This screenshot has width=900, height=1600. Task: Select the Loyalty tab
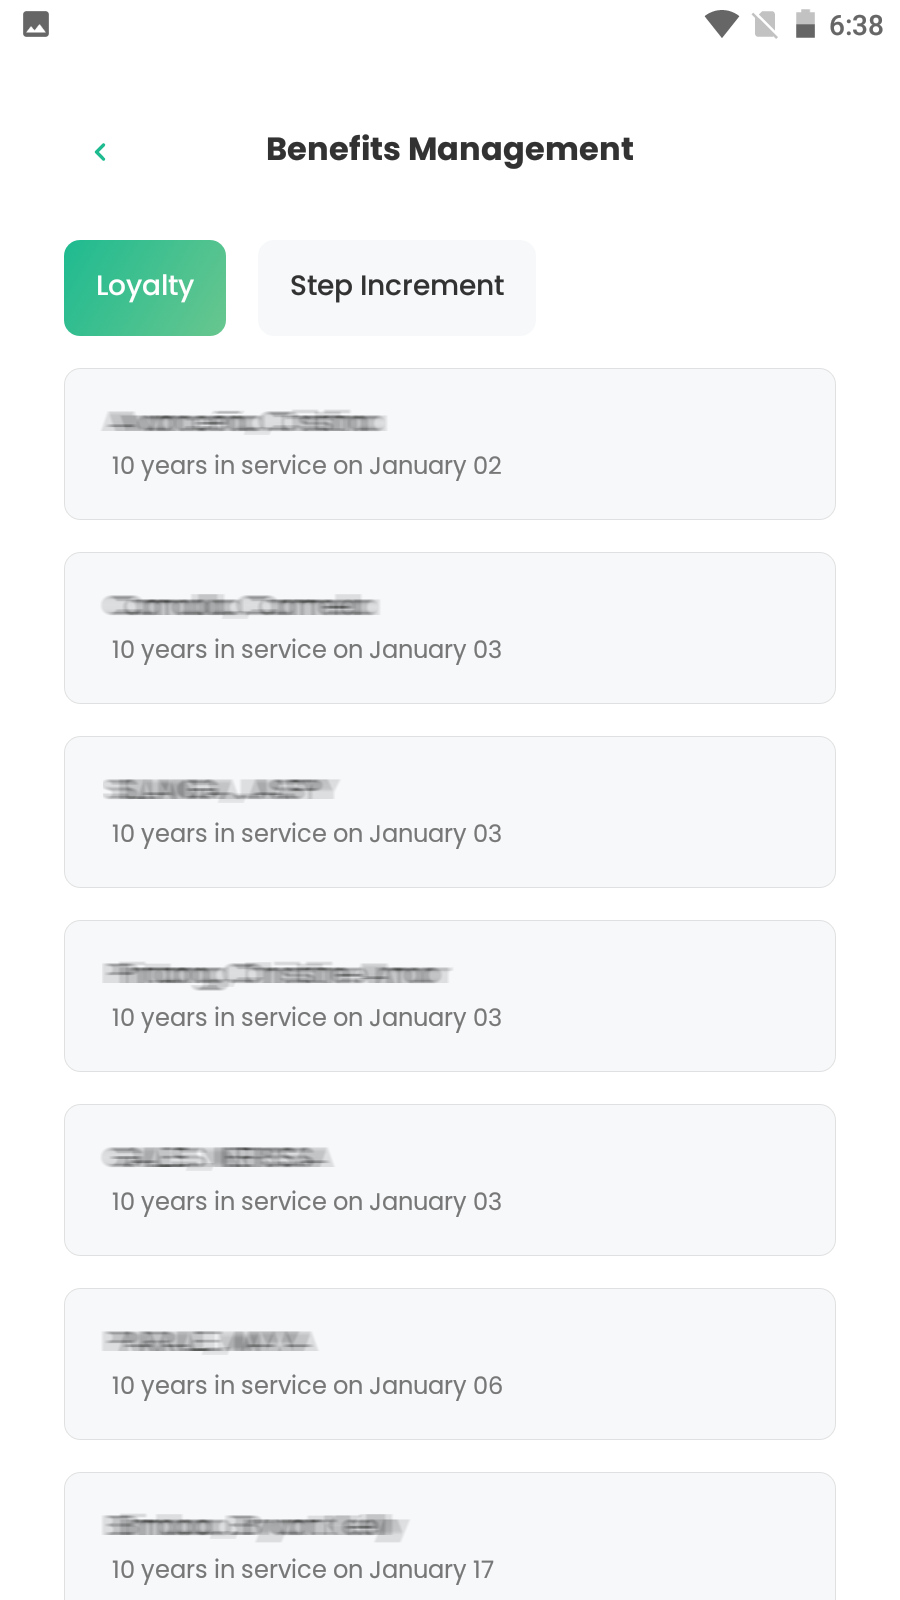click(x=145, y=287)
